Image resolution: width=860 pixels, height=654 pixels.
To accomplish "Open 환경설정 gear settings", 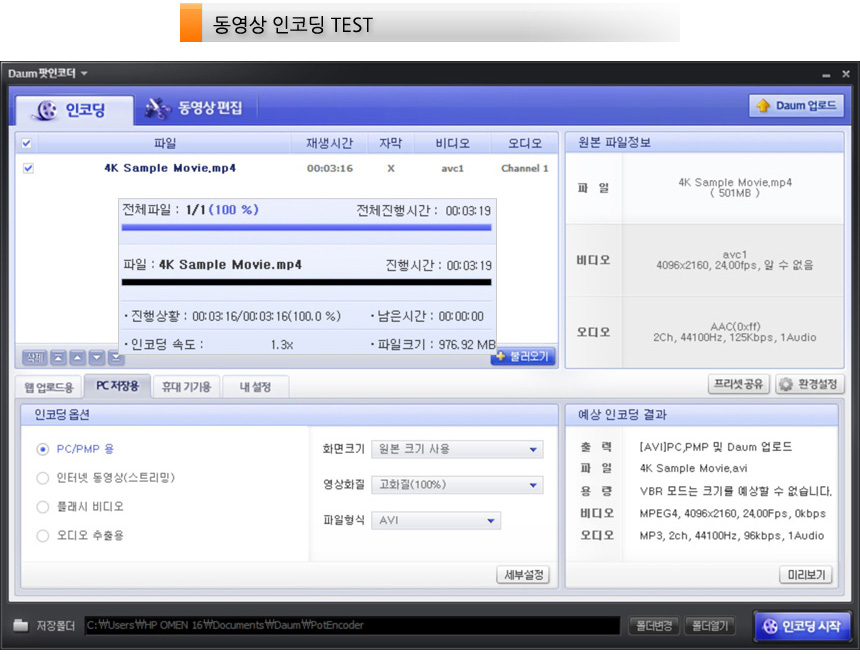I will pos(809,385).
